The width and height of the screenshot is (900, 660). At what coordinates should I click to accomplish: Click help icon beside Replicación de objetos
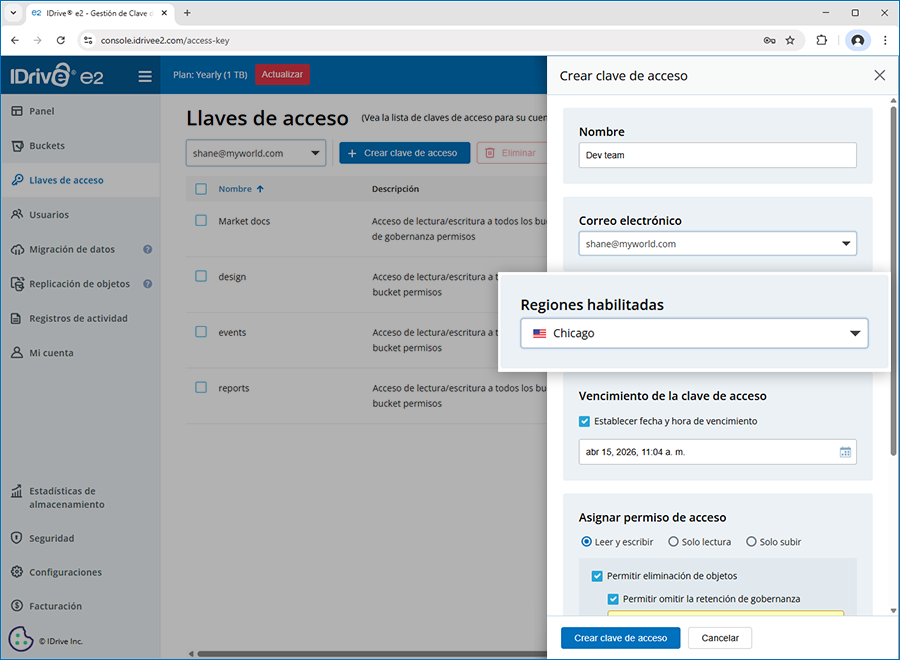tap(147, 284)
